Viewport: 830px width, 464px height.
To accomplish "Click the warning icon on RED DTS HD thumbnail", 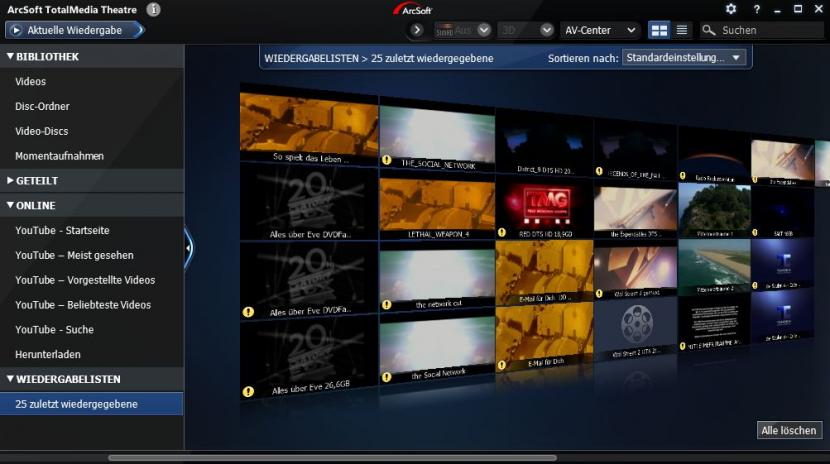I will [x=501, y=232].
